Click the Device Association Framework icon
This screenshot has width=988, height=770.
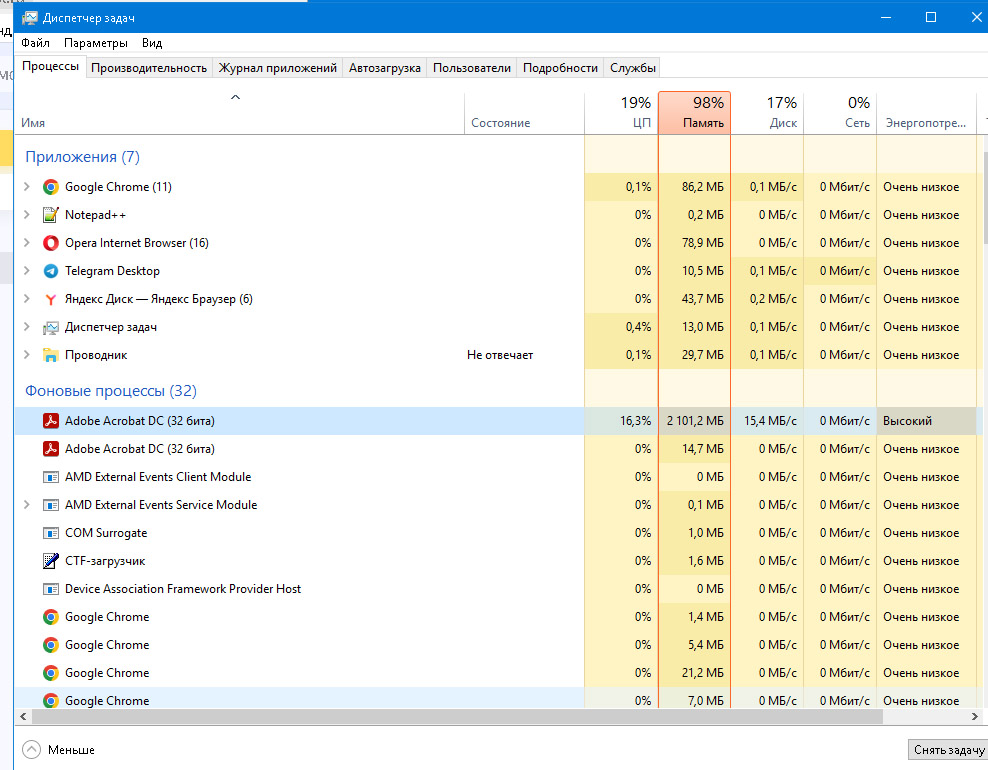(x=50, y=589)
